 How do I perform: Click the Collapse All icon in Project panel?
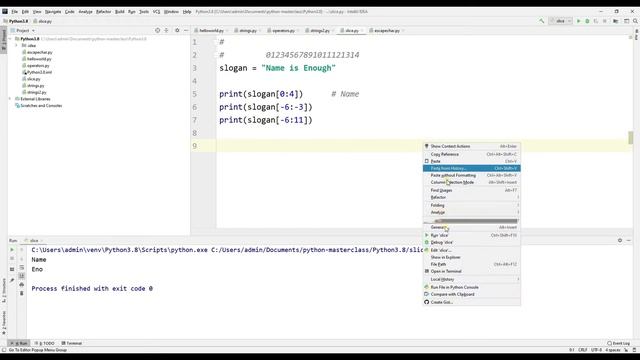(x=166, y=30)
